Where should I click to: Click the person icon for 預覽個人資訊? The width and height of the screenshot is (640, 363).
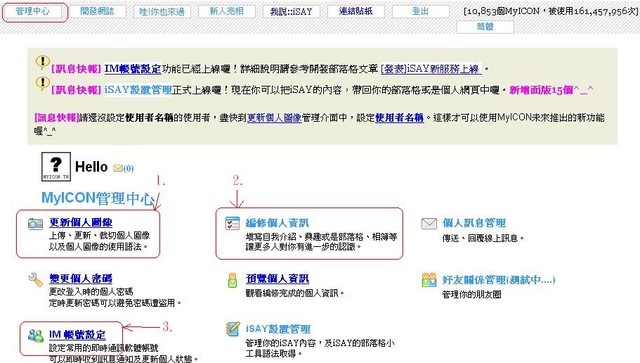click(232, 280)
